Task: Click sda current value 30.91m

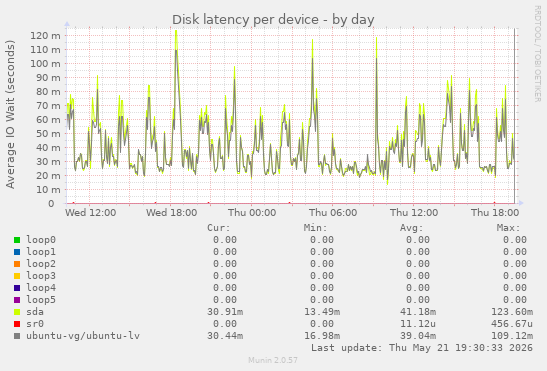Action: [225, 312]
